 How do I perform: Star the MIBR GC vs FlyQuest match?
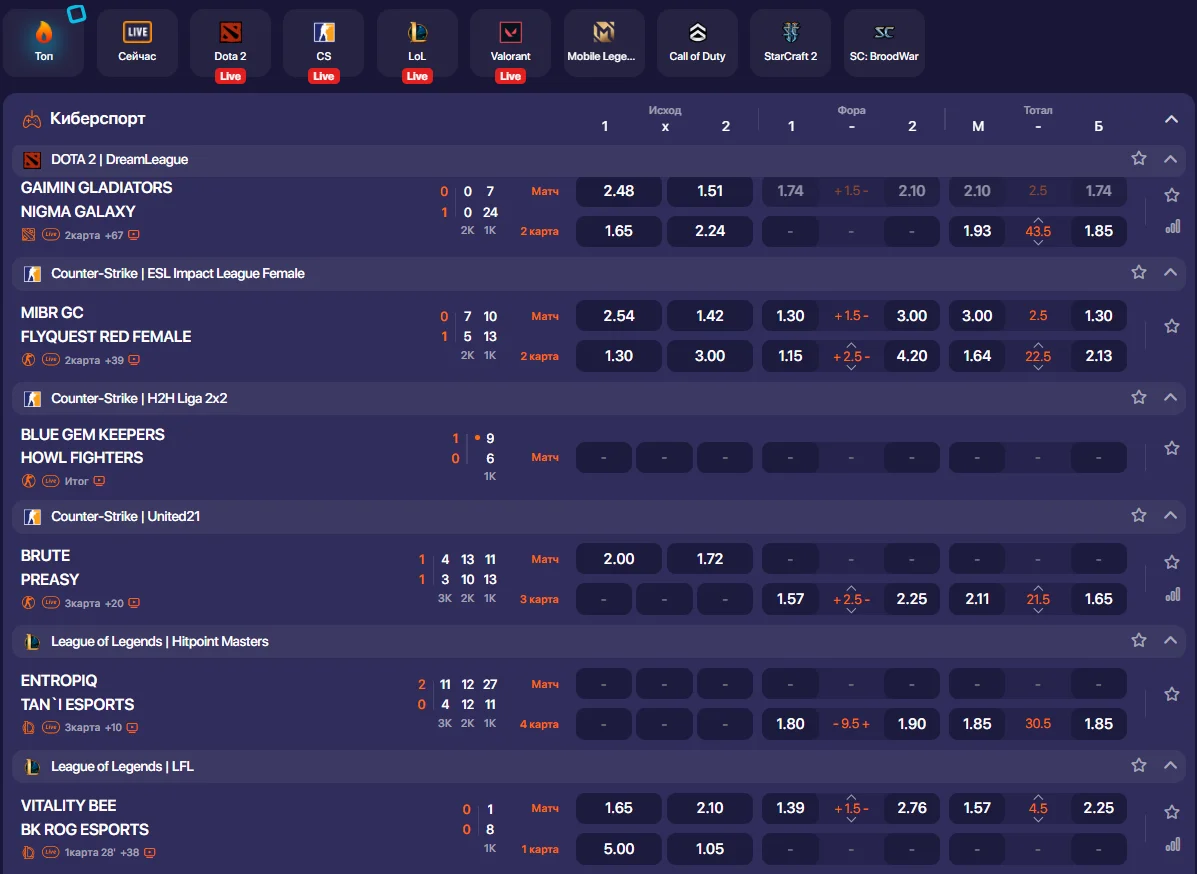point(1172,326)
